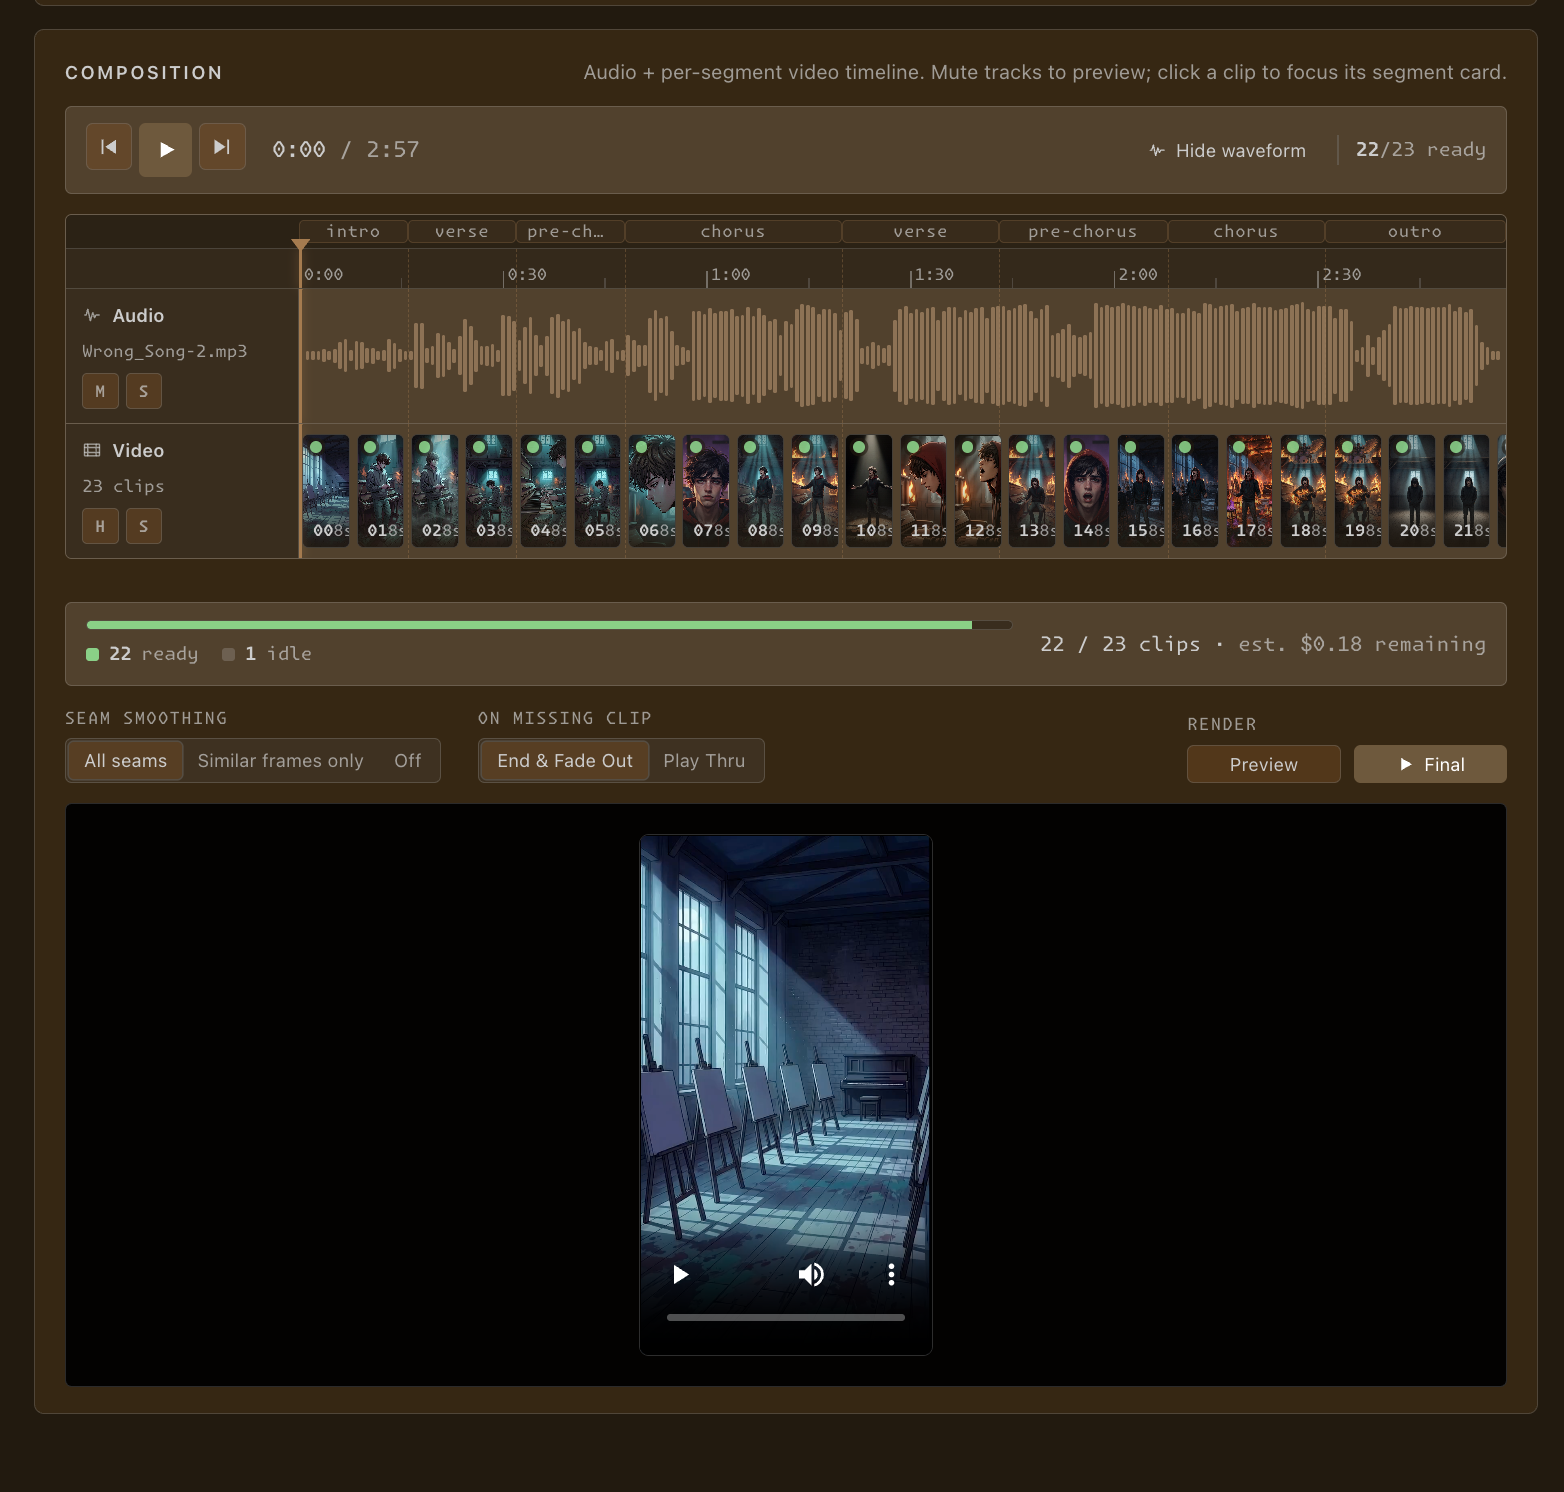Screen dimensions: 1564x1492
Task: Play the composition timeline
Action: coord(166,150)
